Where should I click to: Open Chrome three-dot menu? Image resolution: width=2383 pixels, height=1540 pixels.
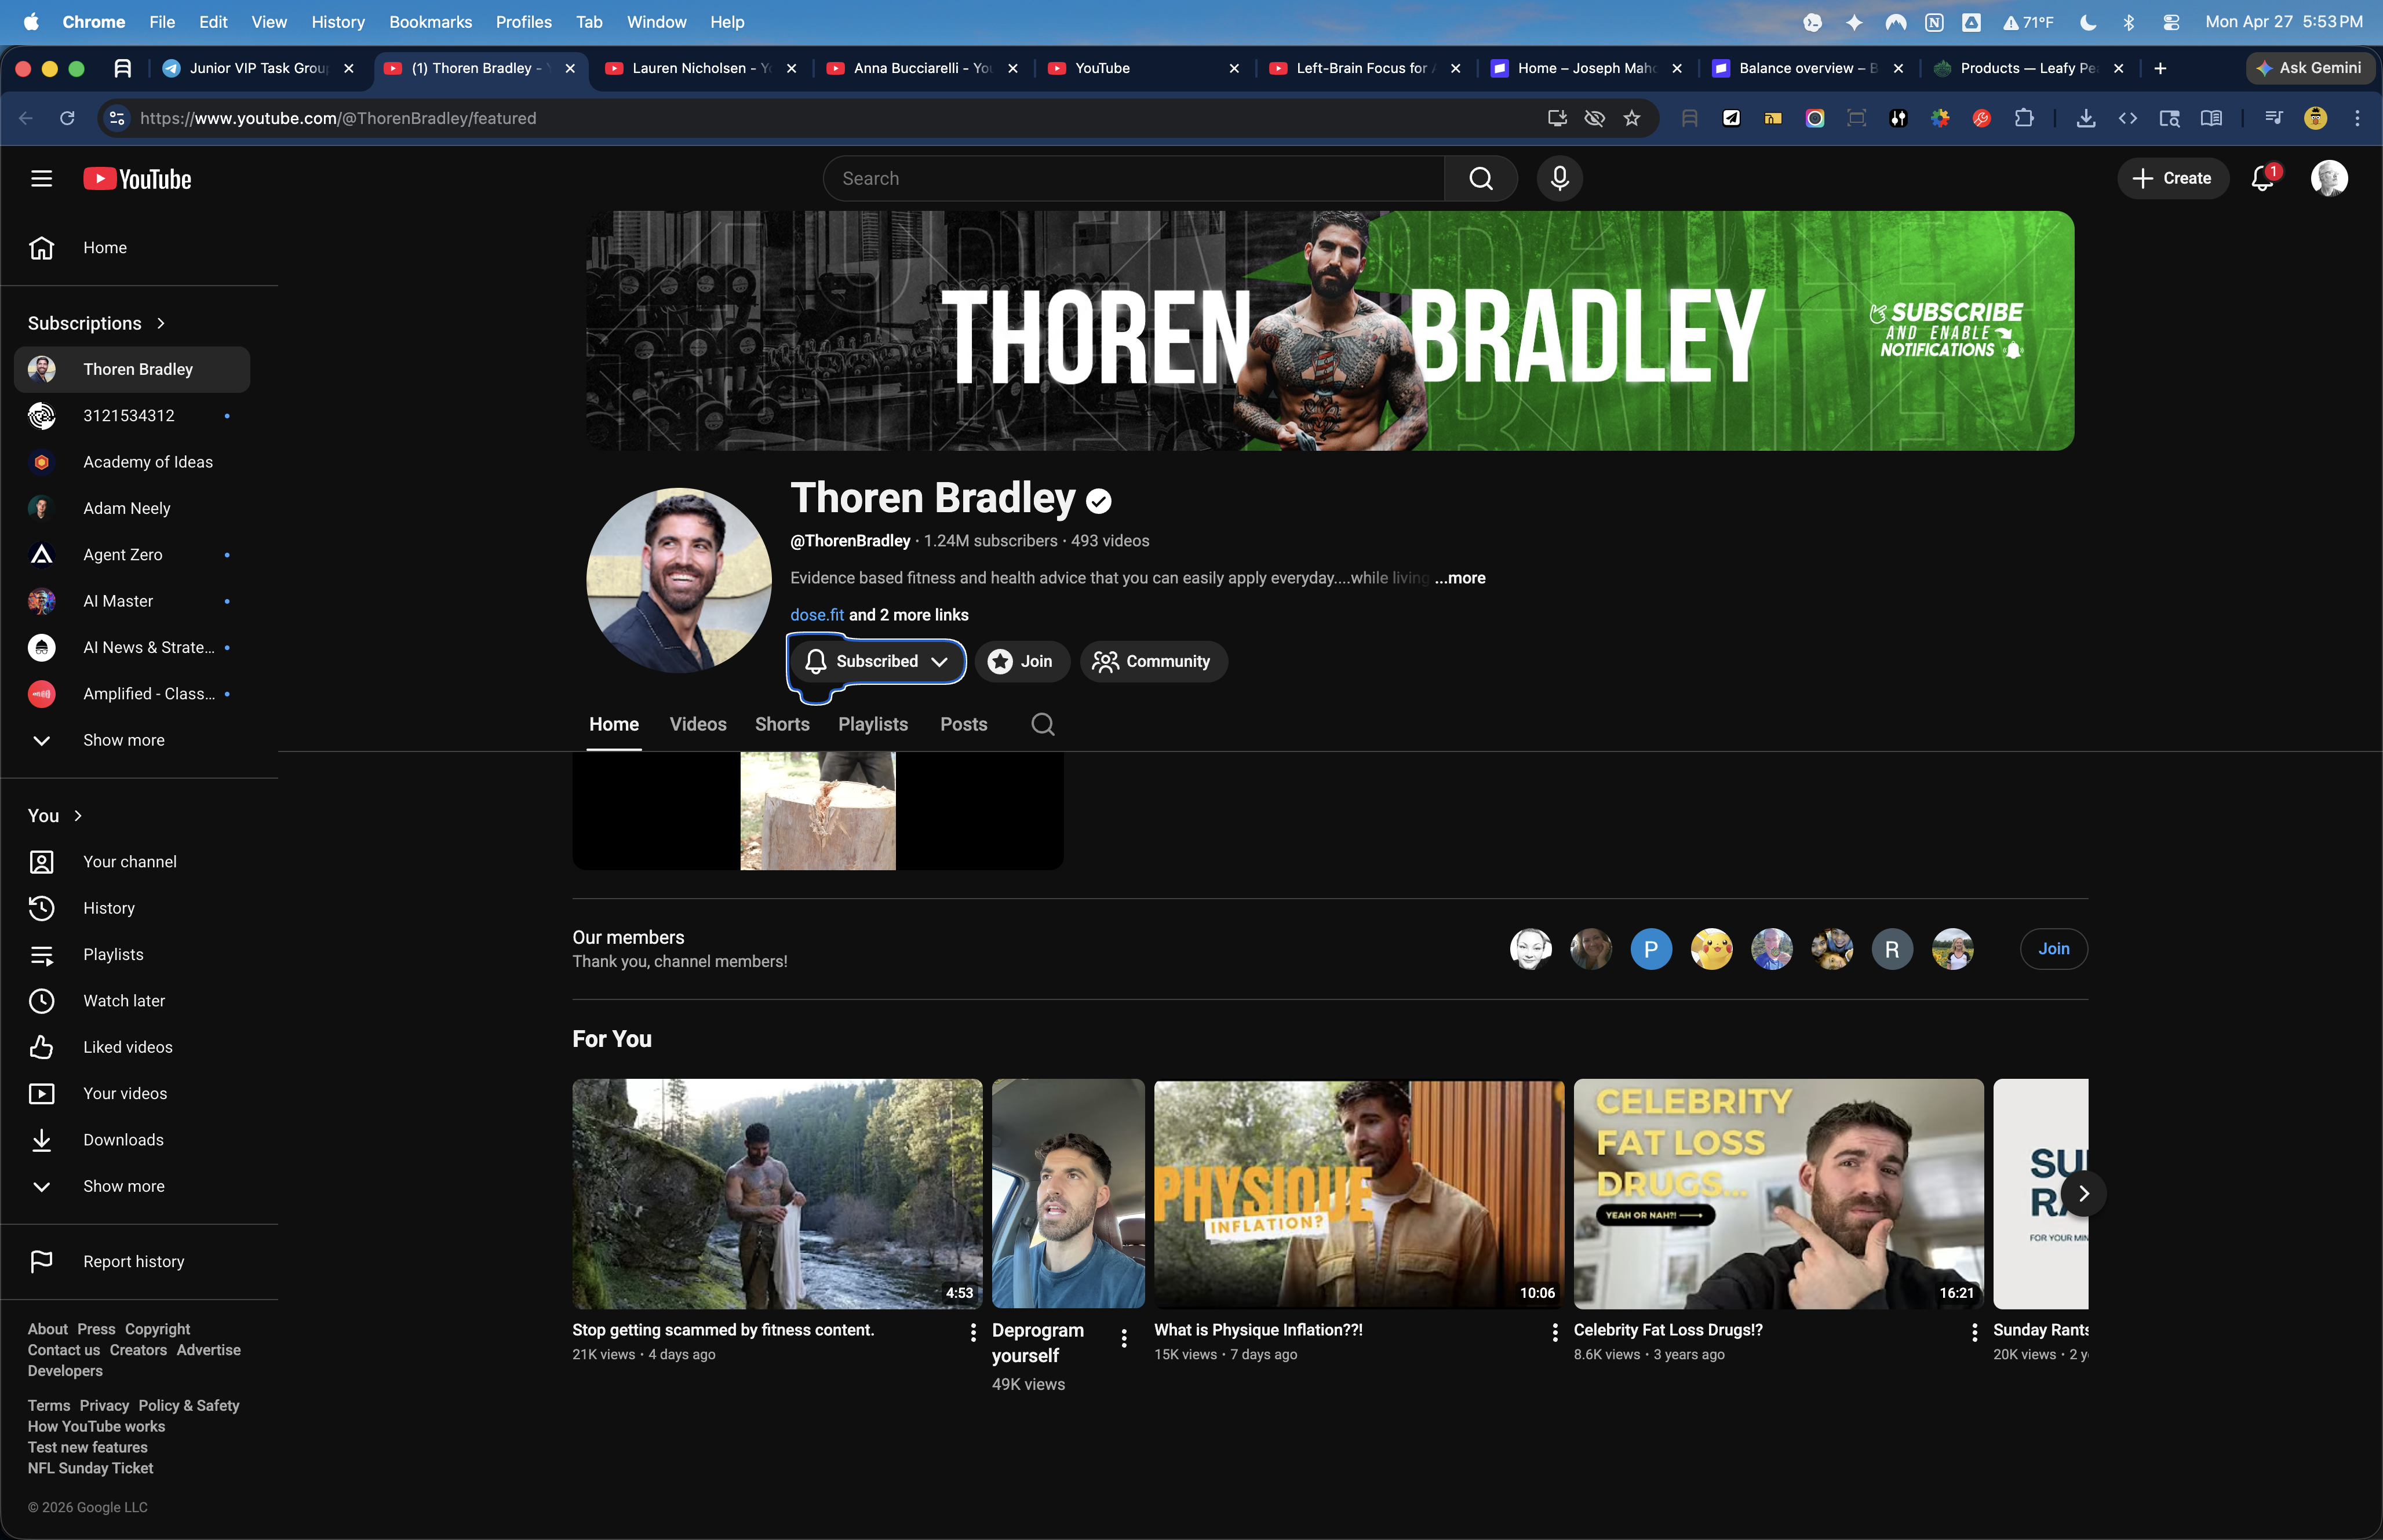pos(2357,118)
